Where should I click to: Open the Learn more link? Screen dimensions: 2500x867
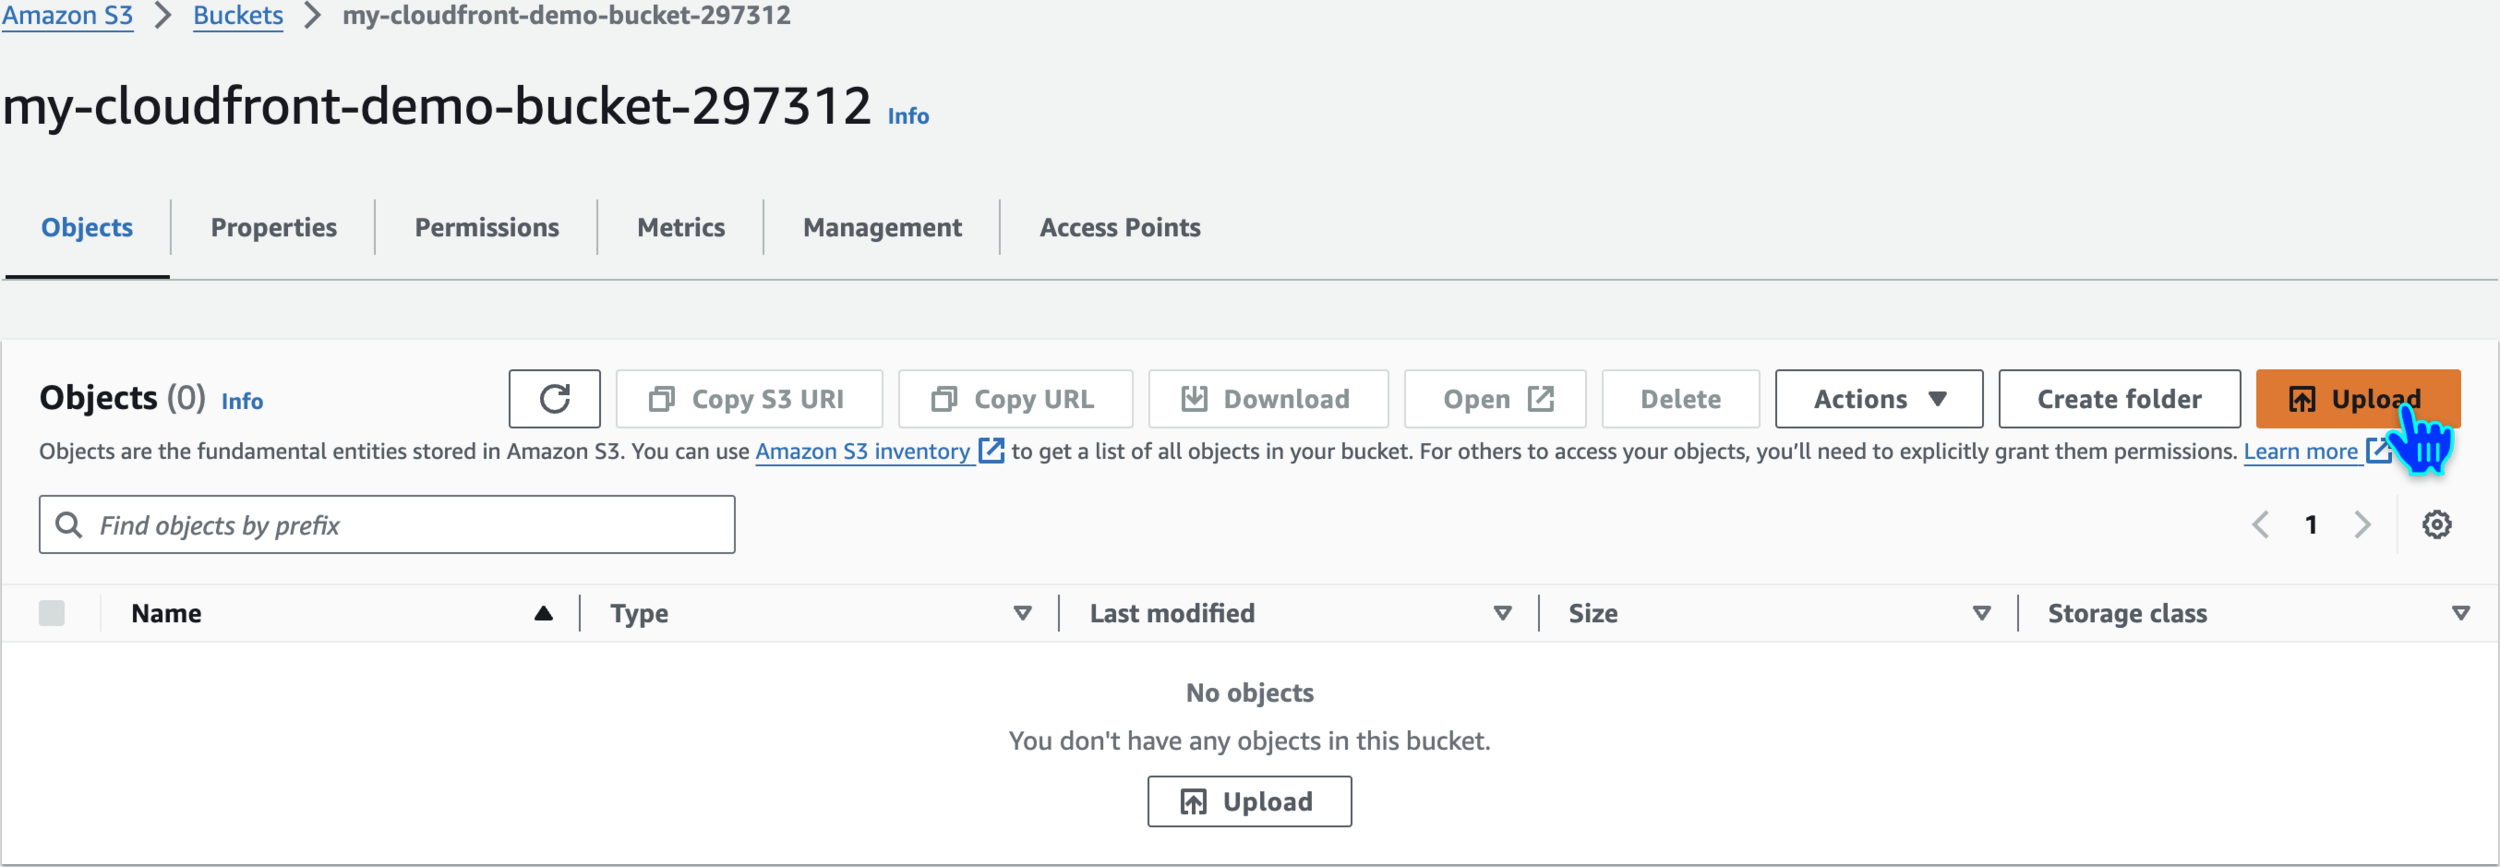click(x=2300, y=452)
